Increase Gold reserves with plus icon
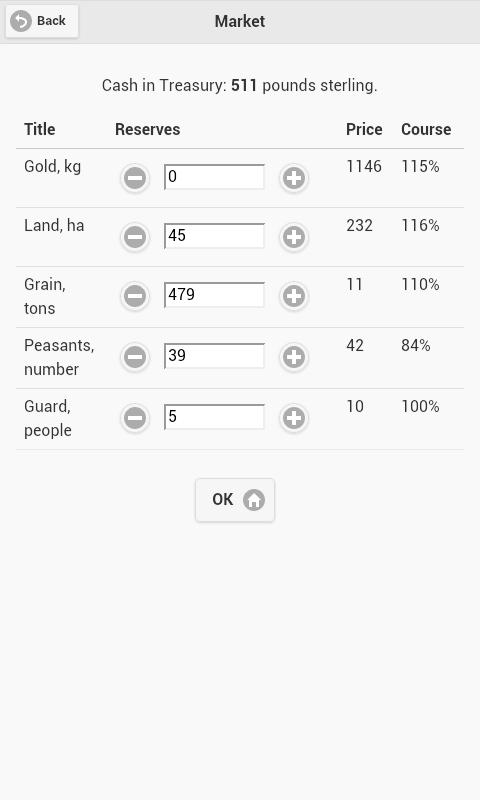This screenshot has width=480, height=800. click(294, 178)
